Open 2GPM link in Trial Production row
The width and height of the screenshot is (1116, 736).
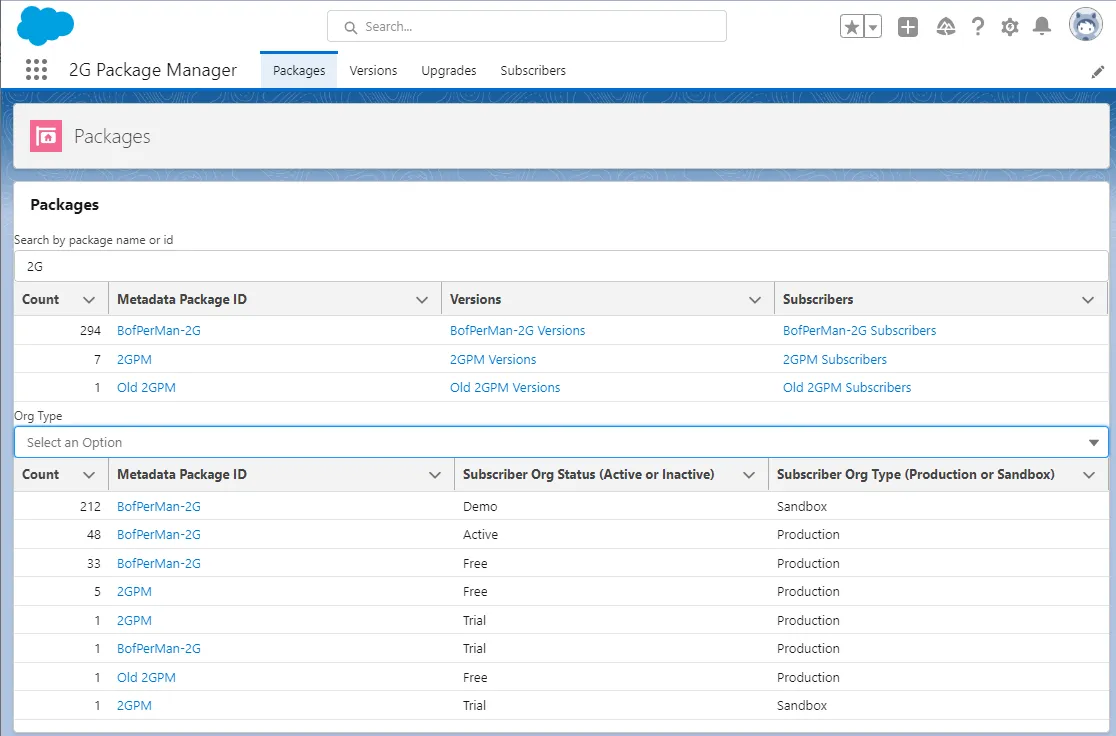pyautogui.click(x=134, y=620)
